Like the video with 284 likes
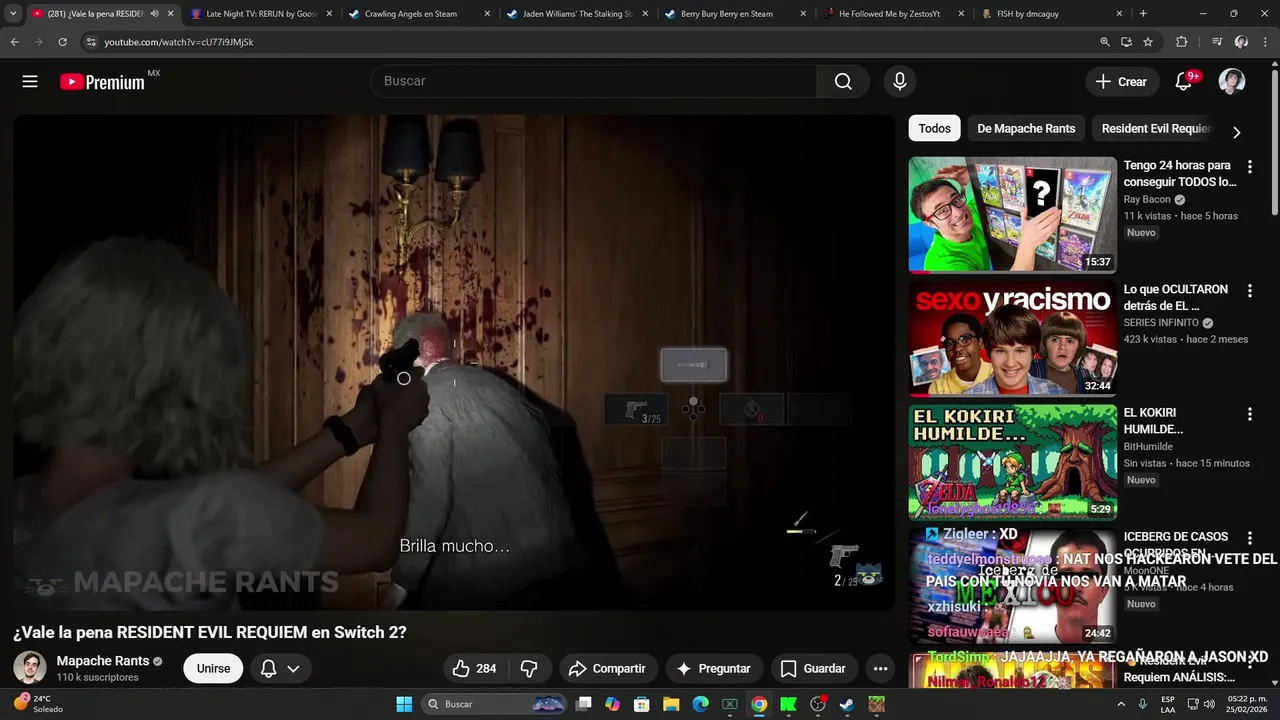 pos(474,668)
